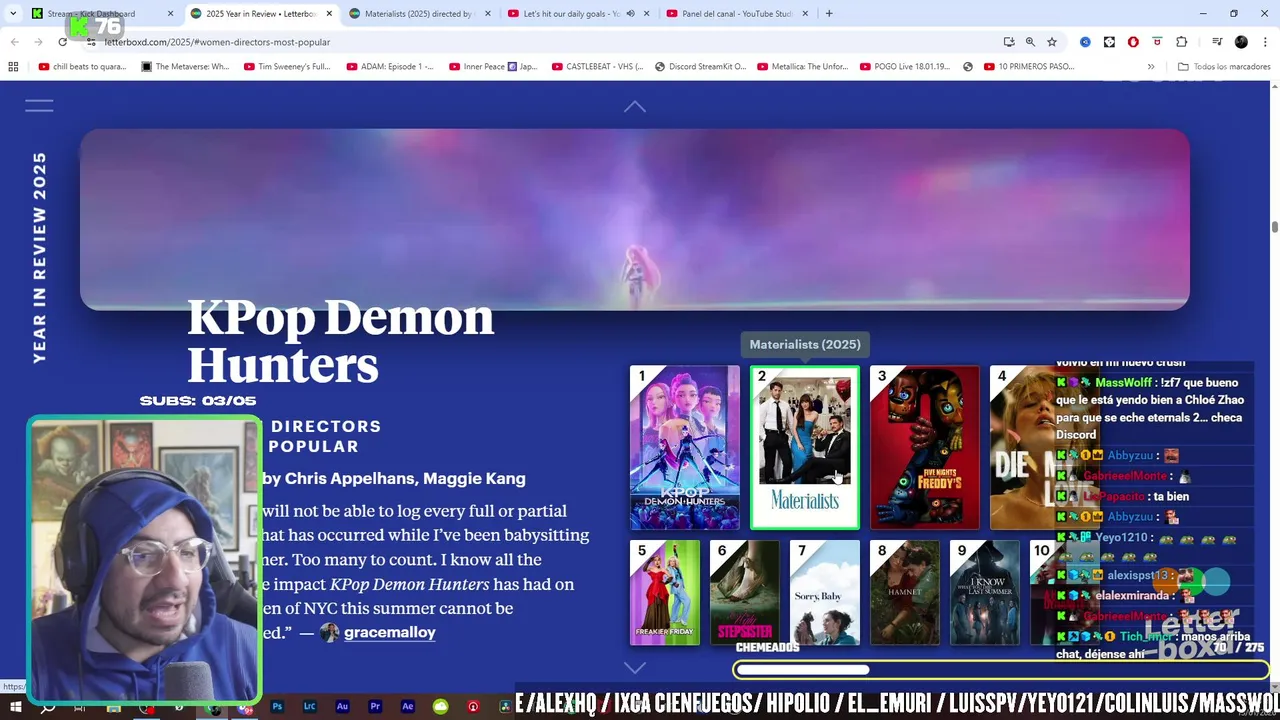Open the Windows Start button
The width and height of the screenshot is (1280, 720).
pyautogui.click(x=15, y=707)
